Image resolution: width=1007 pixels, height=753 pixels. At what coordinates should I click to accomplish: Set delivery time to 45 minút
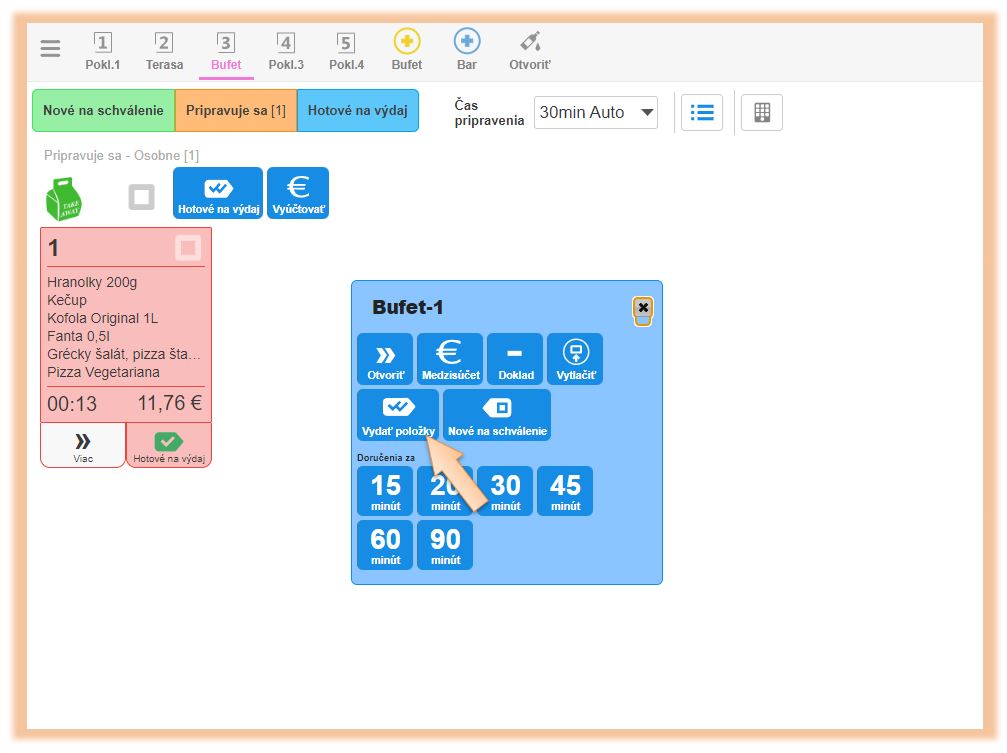click(565, 491)
